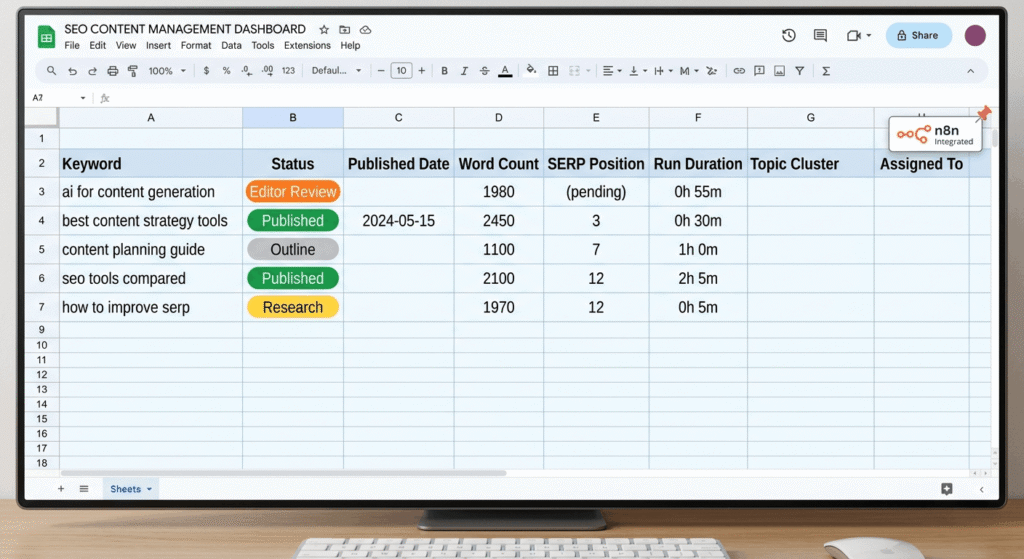This screenshot has height=559, width=1024.
Task: Open the fill color picker
Action: click(531, 71)
